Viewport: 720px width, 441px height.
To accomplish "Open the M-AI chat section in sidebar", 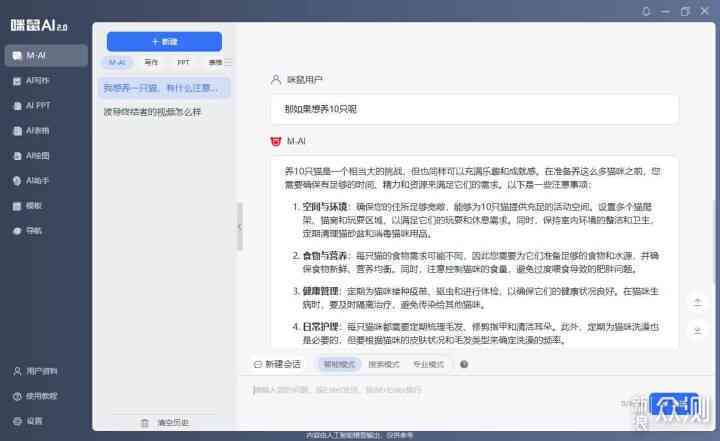I will (46, 56).
